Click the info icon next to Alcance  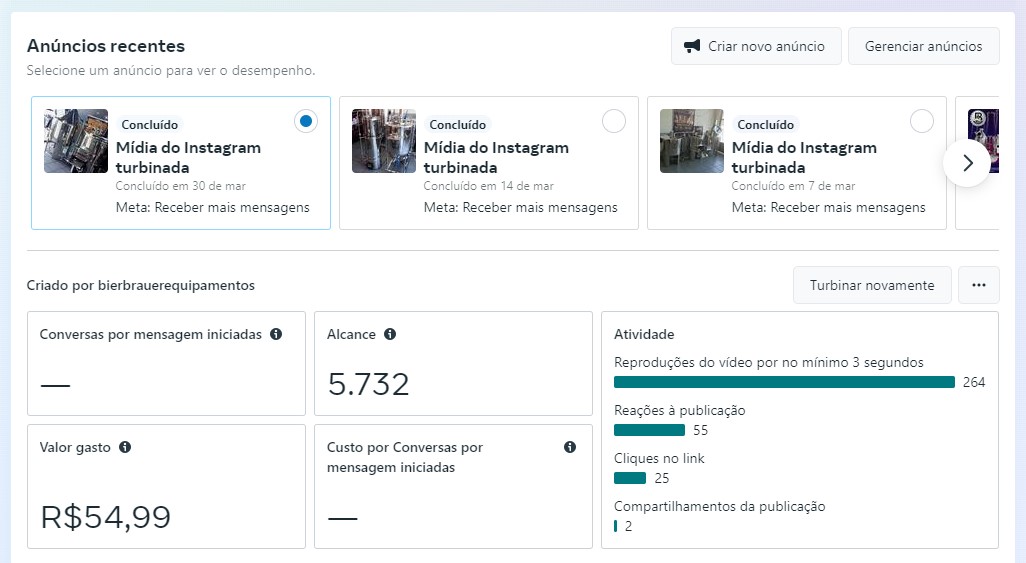click(390, 334)
